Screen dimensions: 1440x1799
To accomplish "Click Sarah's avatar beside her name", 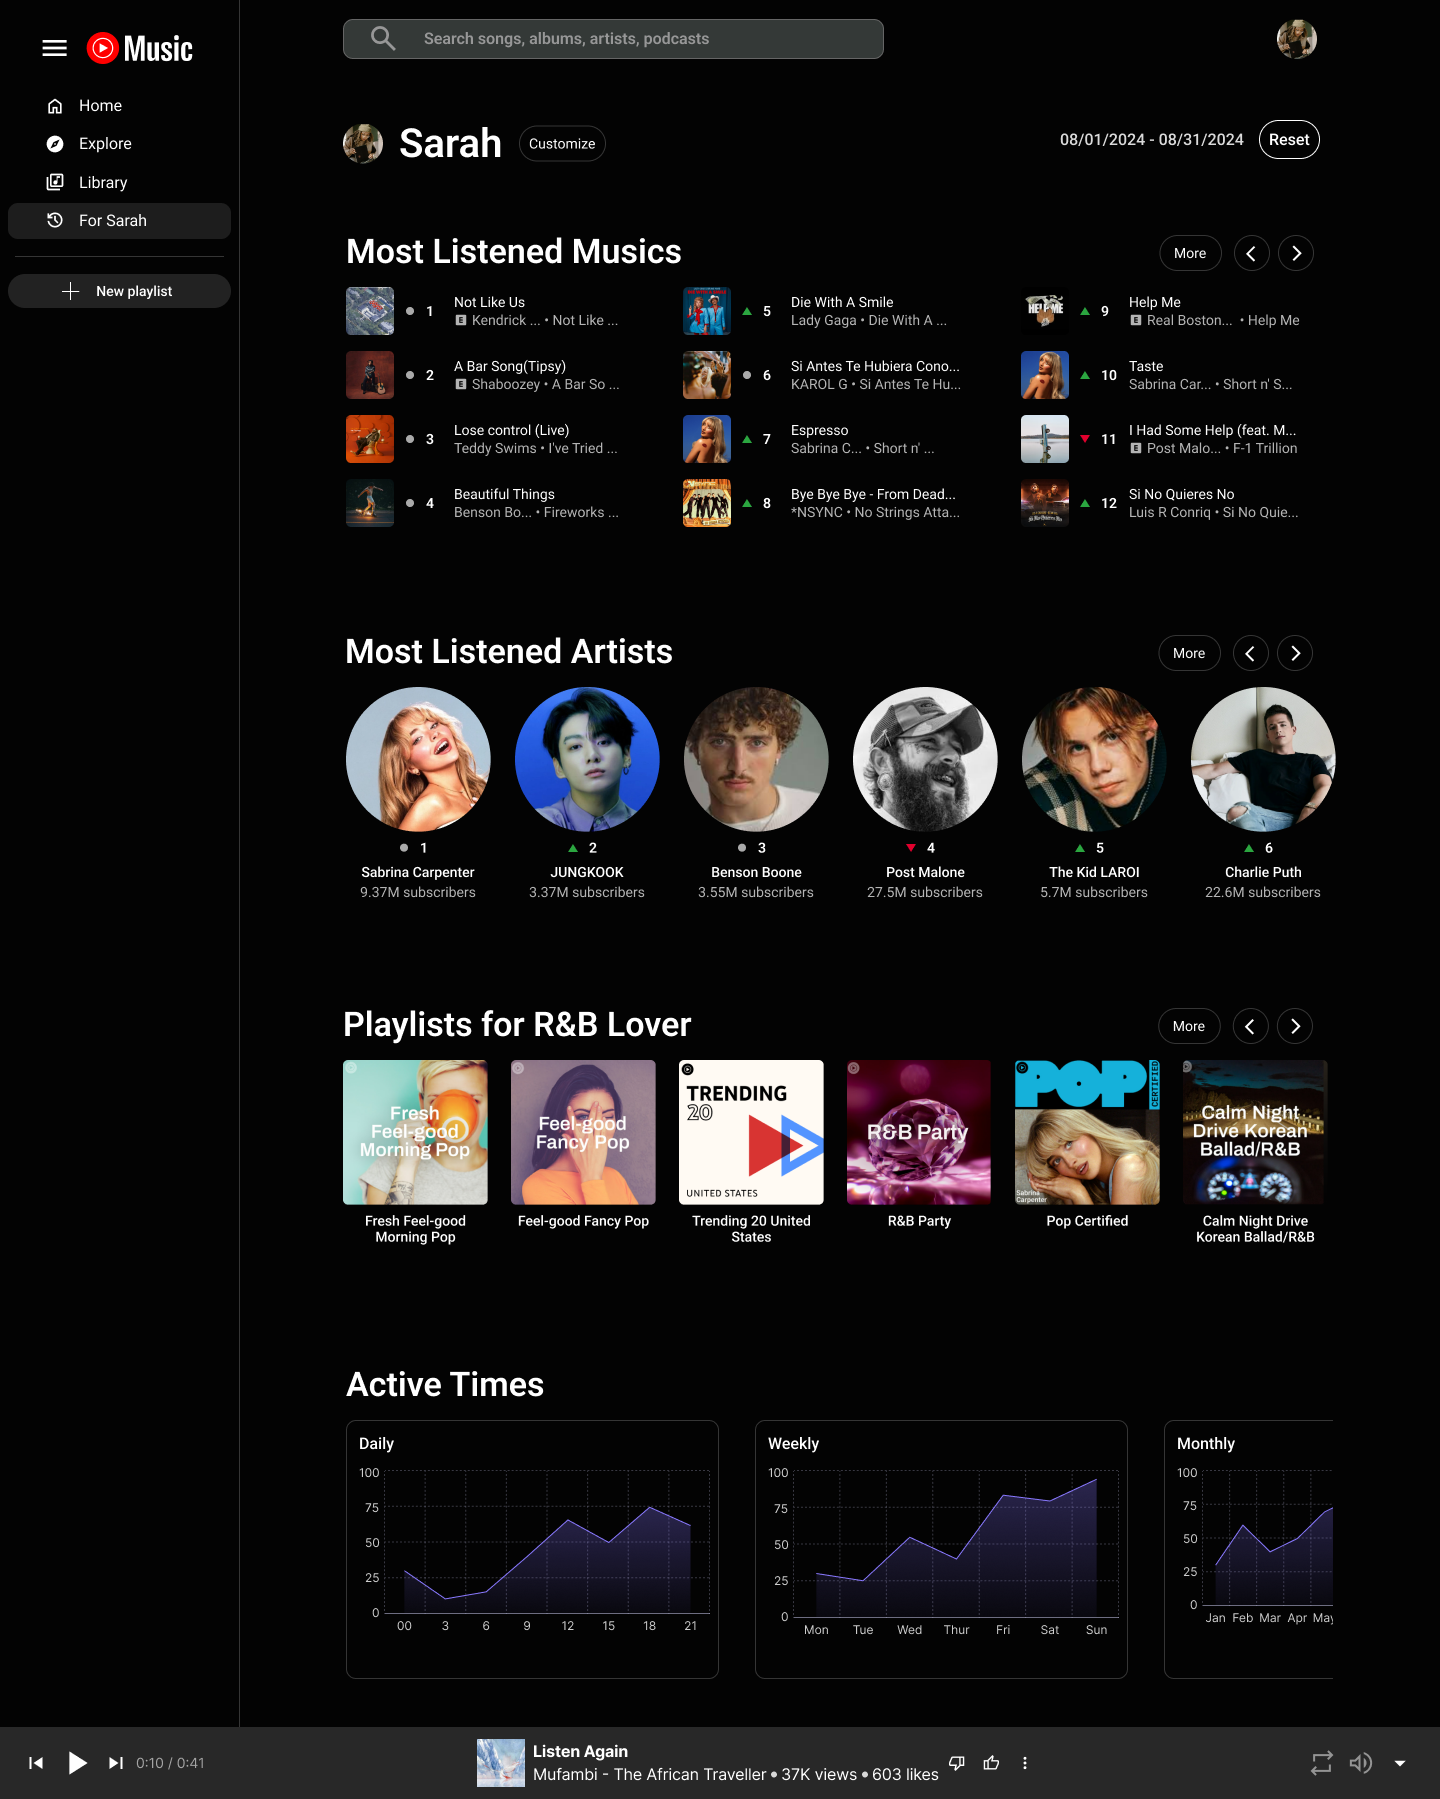I will pos(363,144).
